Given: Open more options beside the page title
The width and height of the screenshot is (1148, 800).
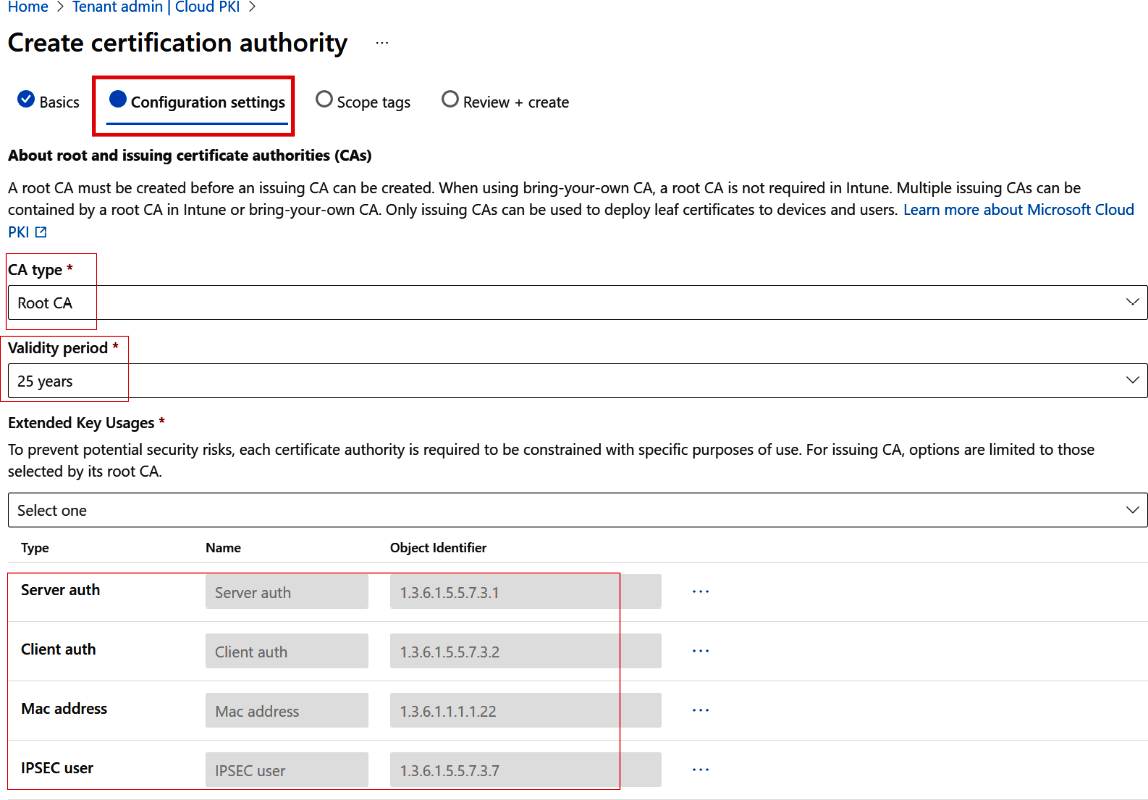Looking at the screenshot, I should tap(381, 42).
